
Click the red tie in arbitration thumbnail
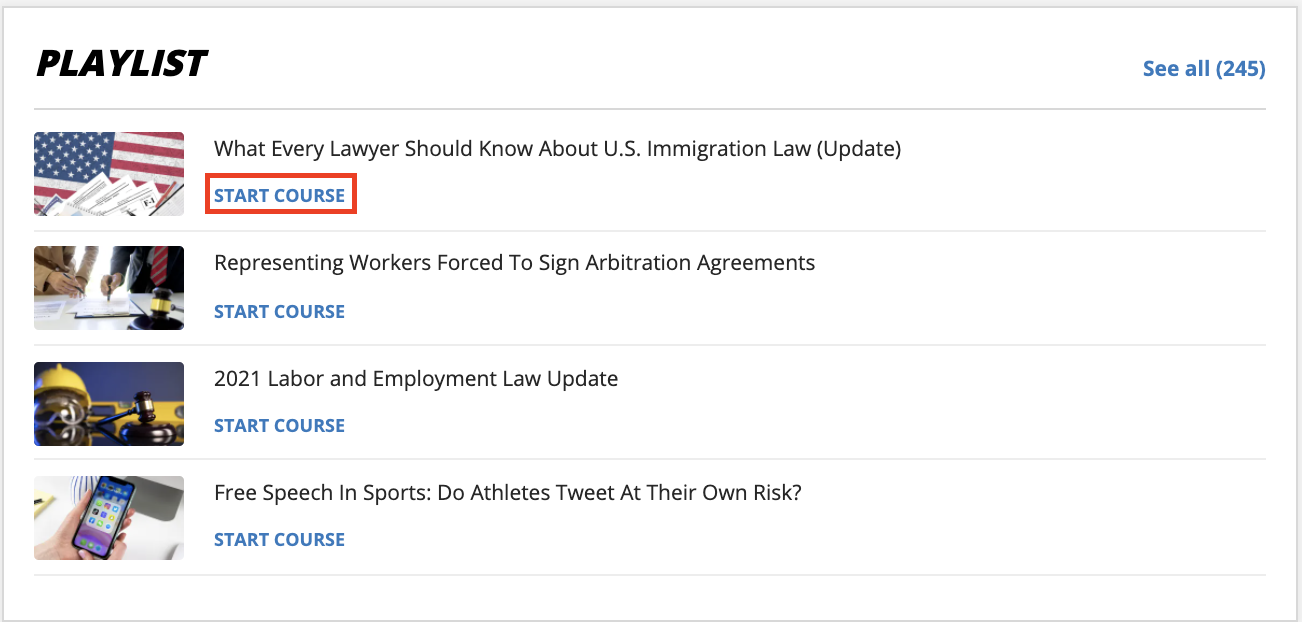click(159, 263)
